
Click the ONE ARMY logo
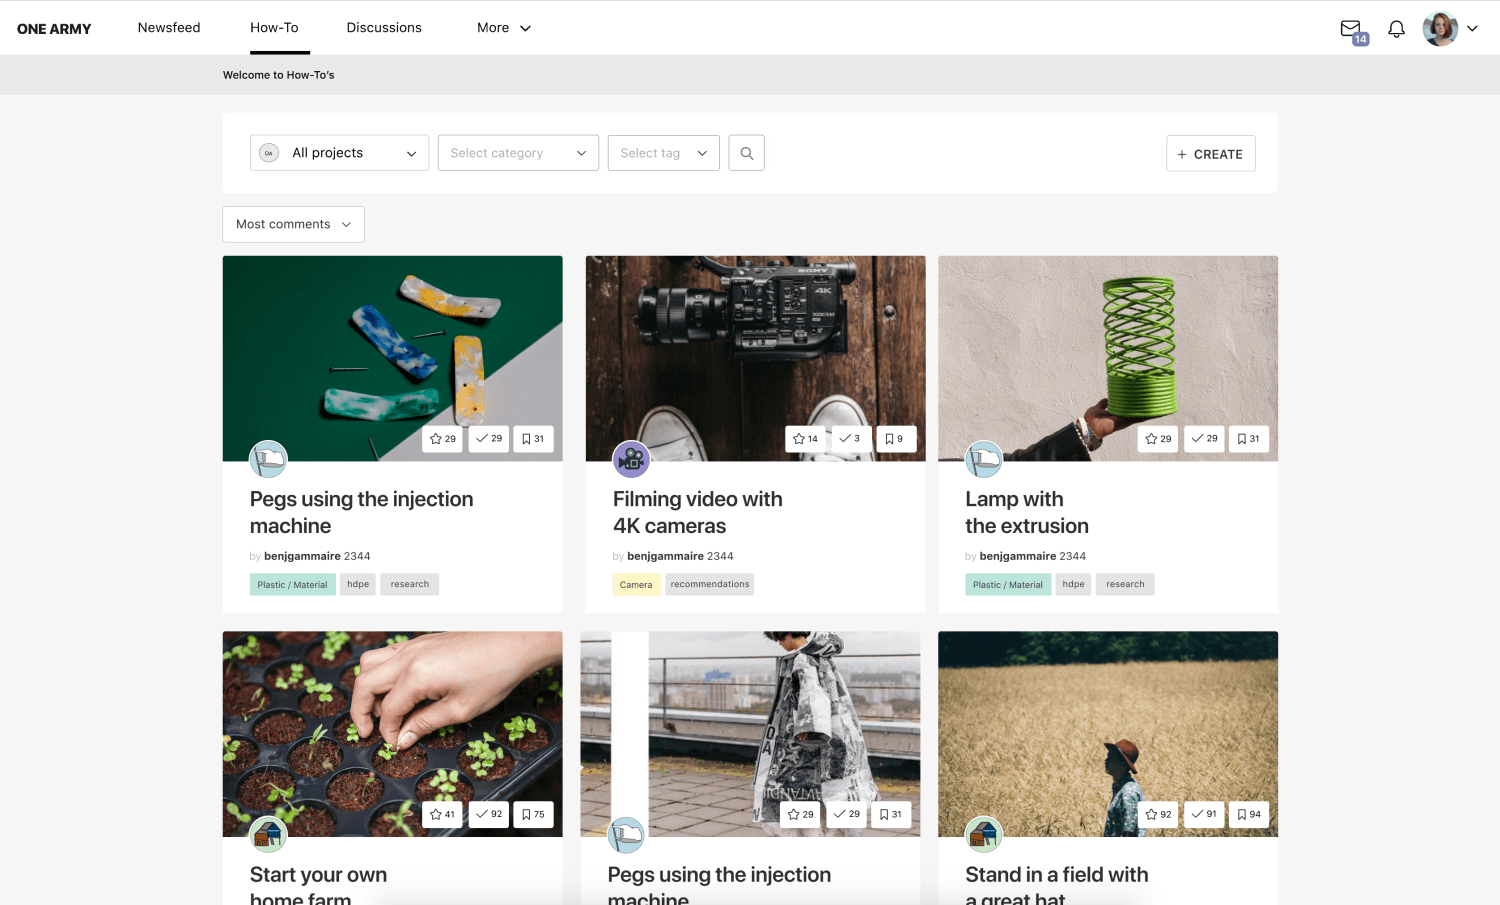pyautogui.click(x=54, y=29)
